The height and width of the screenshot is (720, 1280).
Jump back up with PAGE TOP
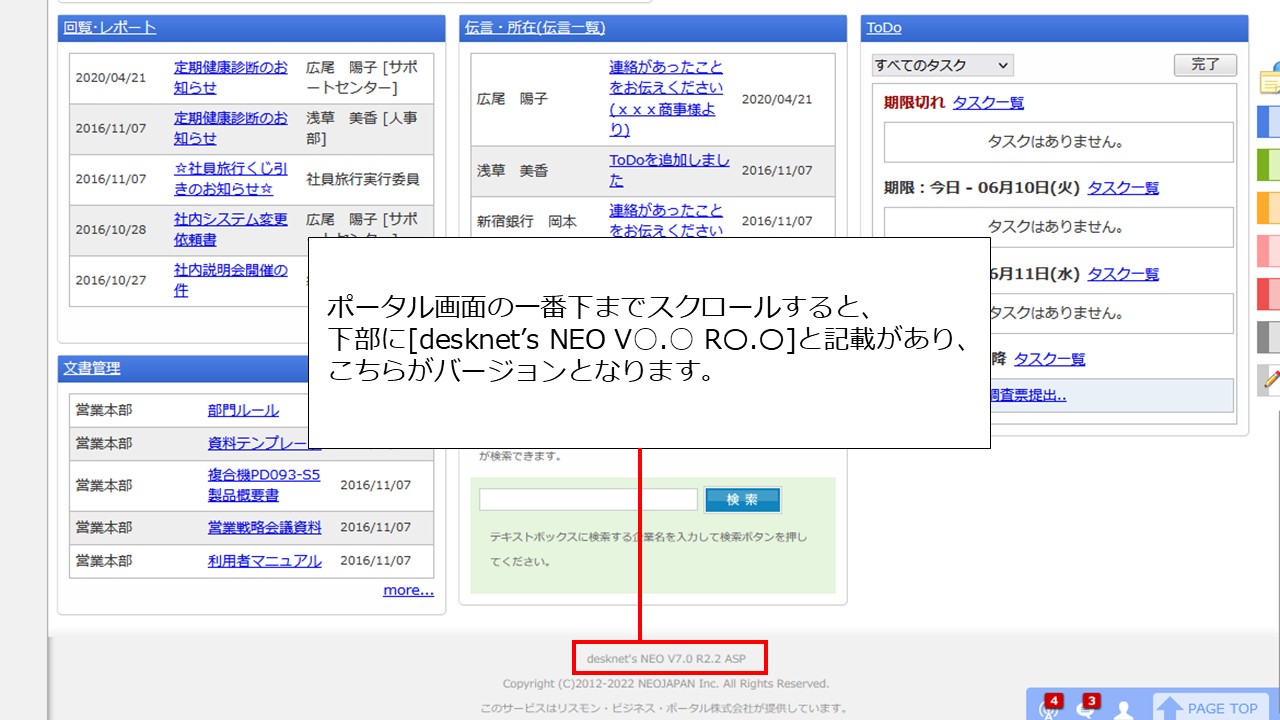pos(1210,708)
